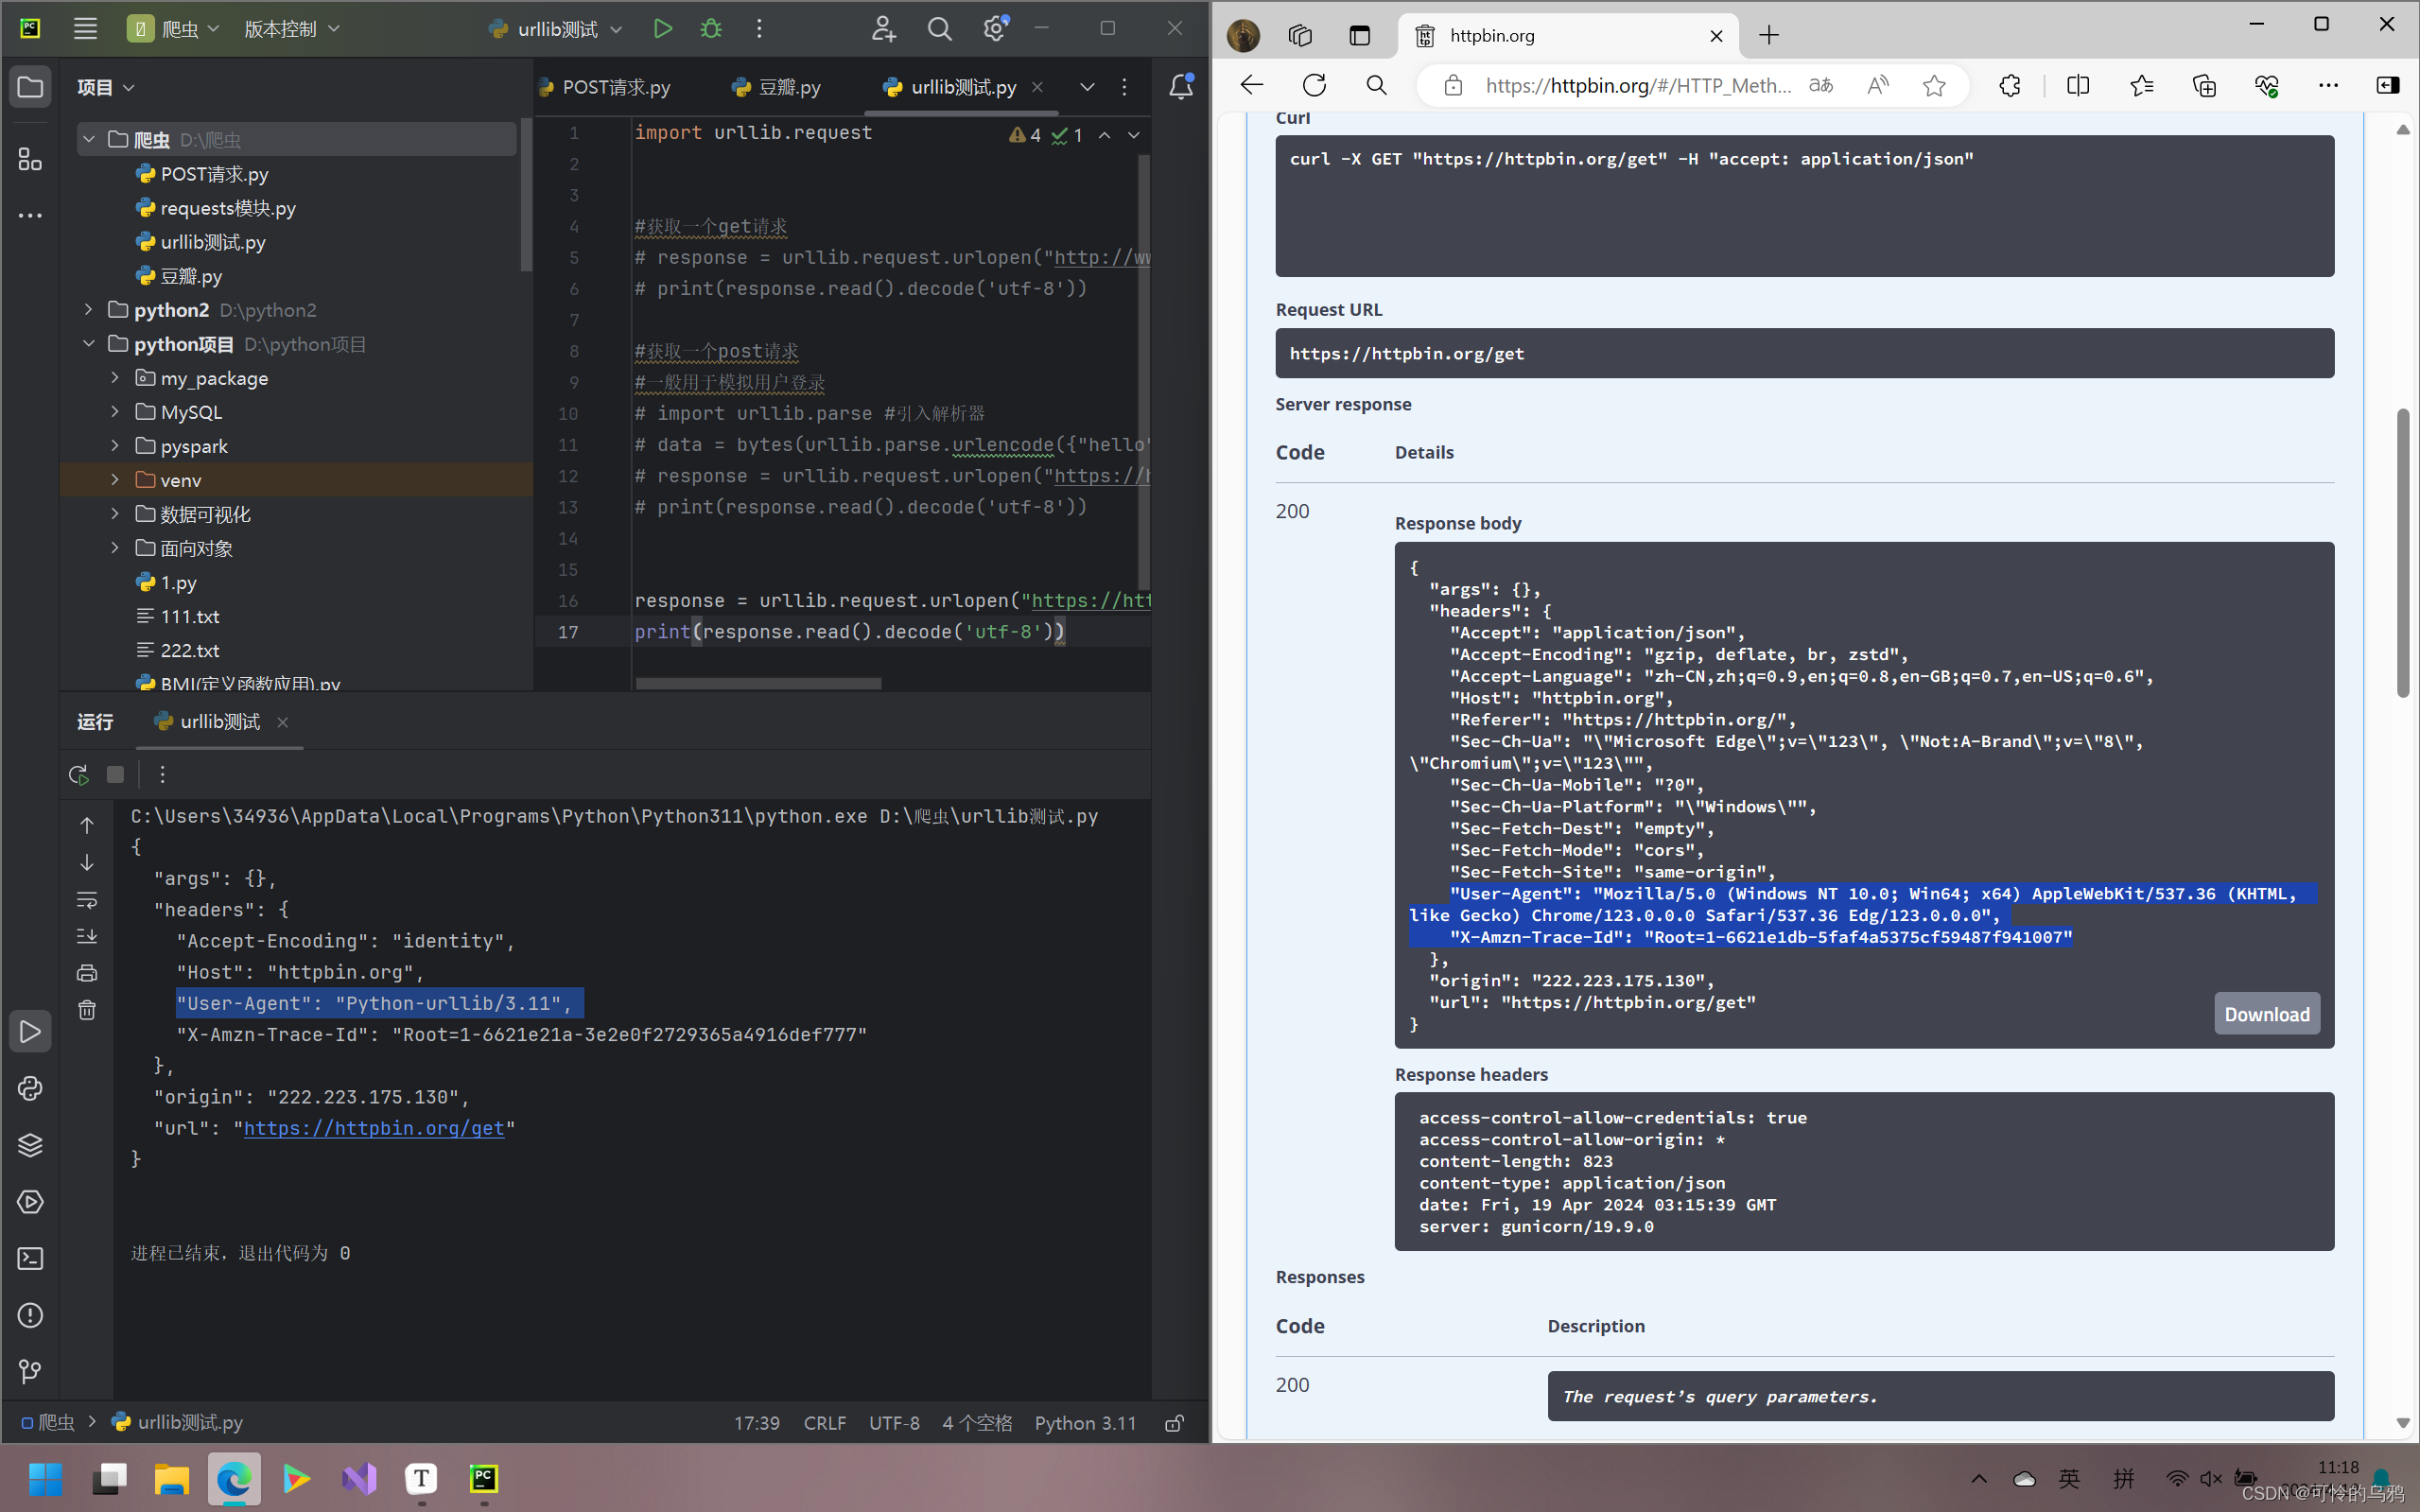Image resolution: width=2420 pixels, height=1512 pixels.
Task: Open Code With Me user icon
Action: pyautogui.click(x=883, y=29)
